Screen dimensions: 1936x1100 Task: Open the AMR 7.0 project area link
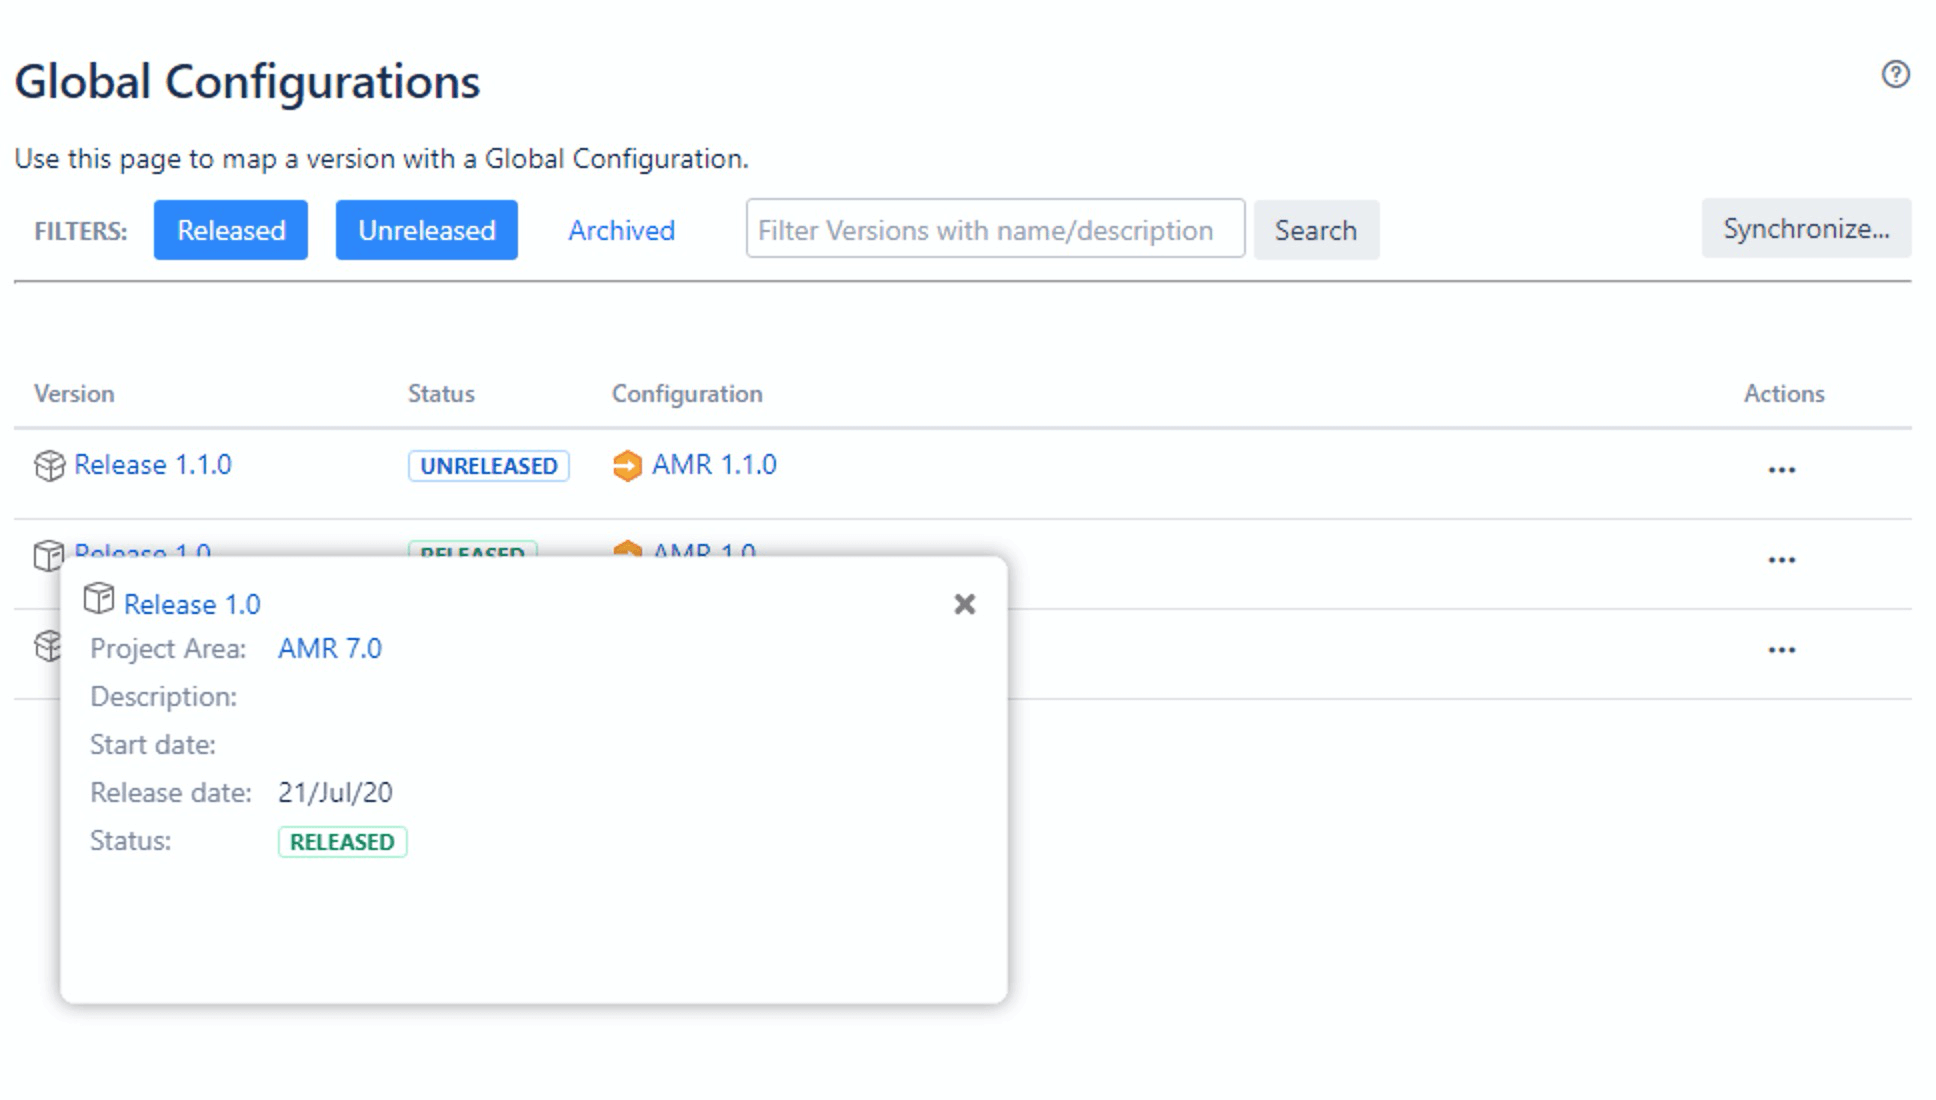(330, 649)
